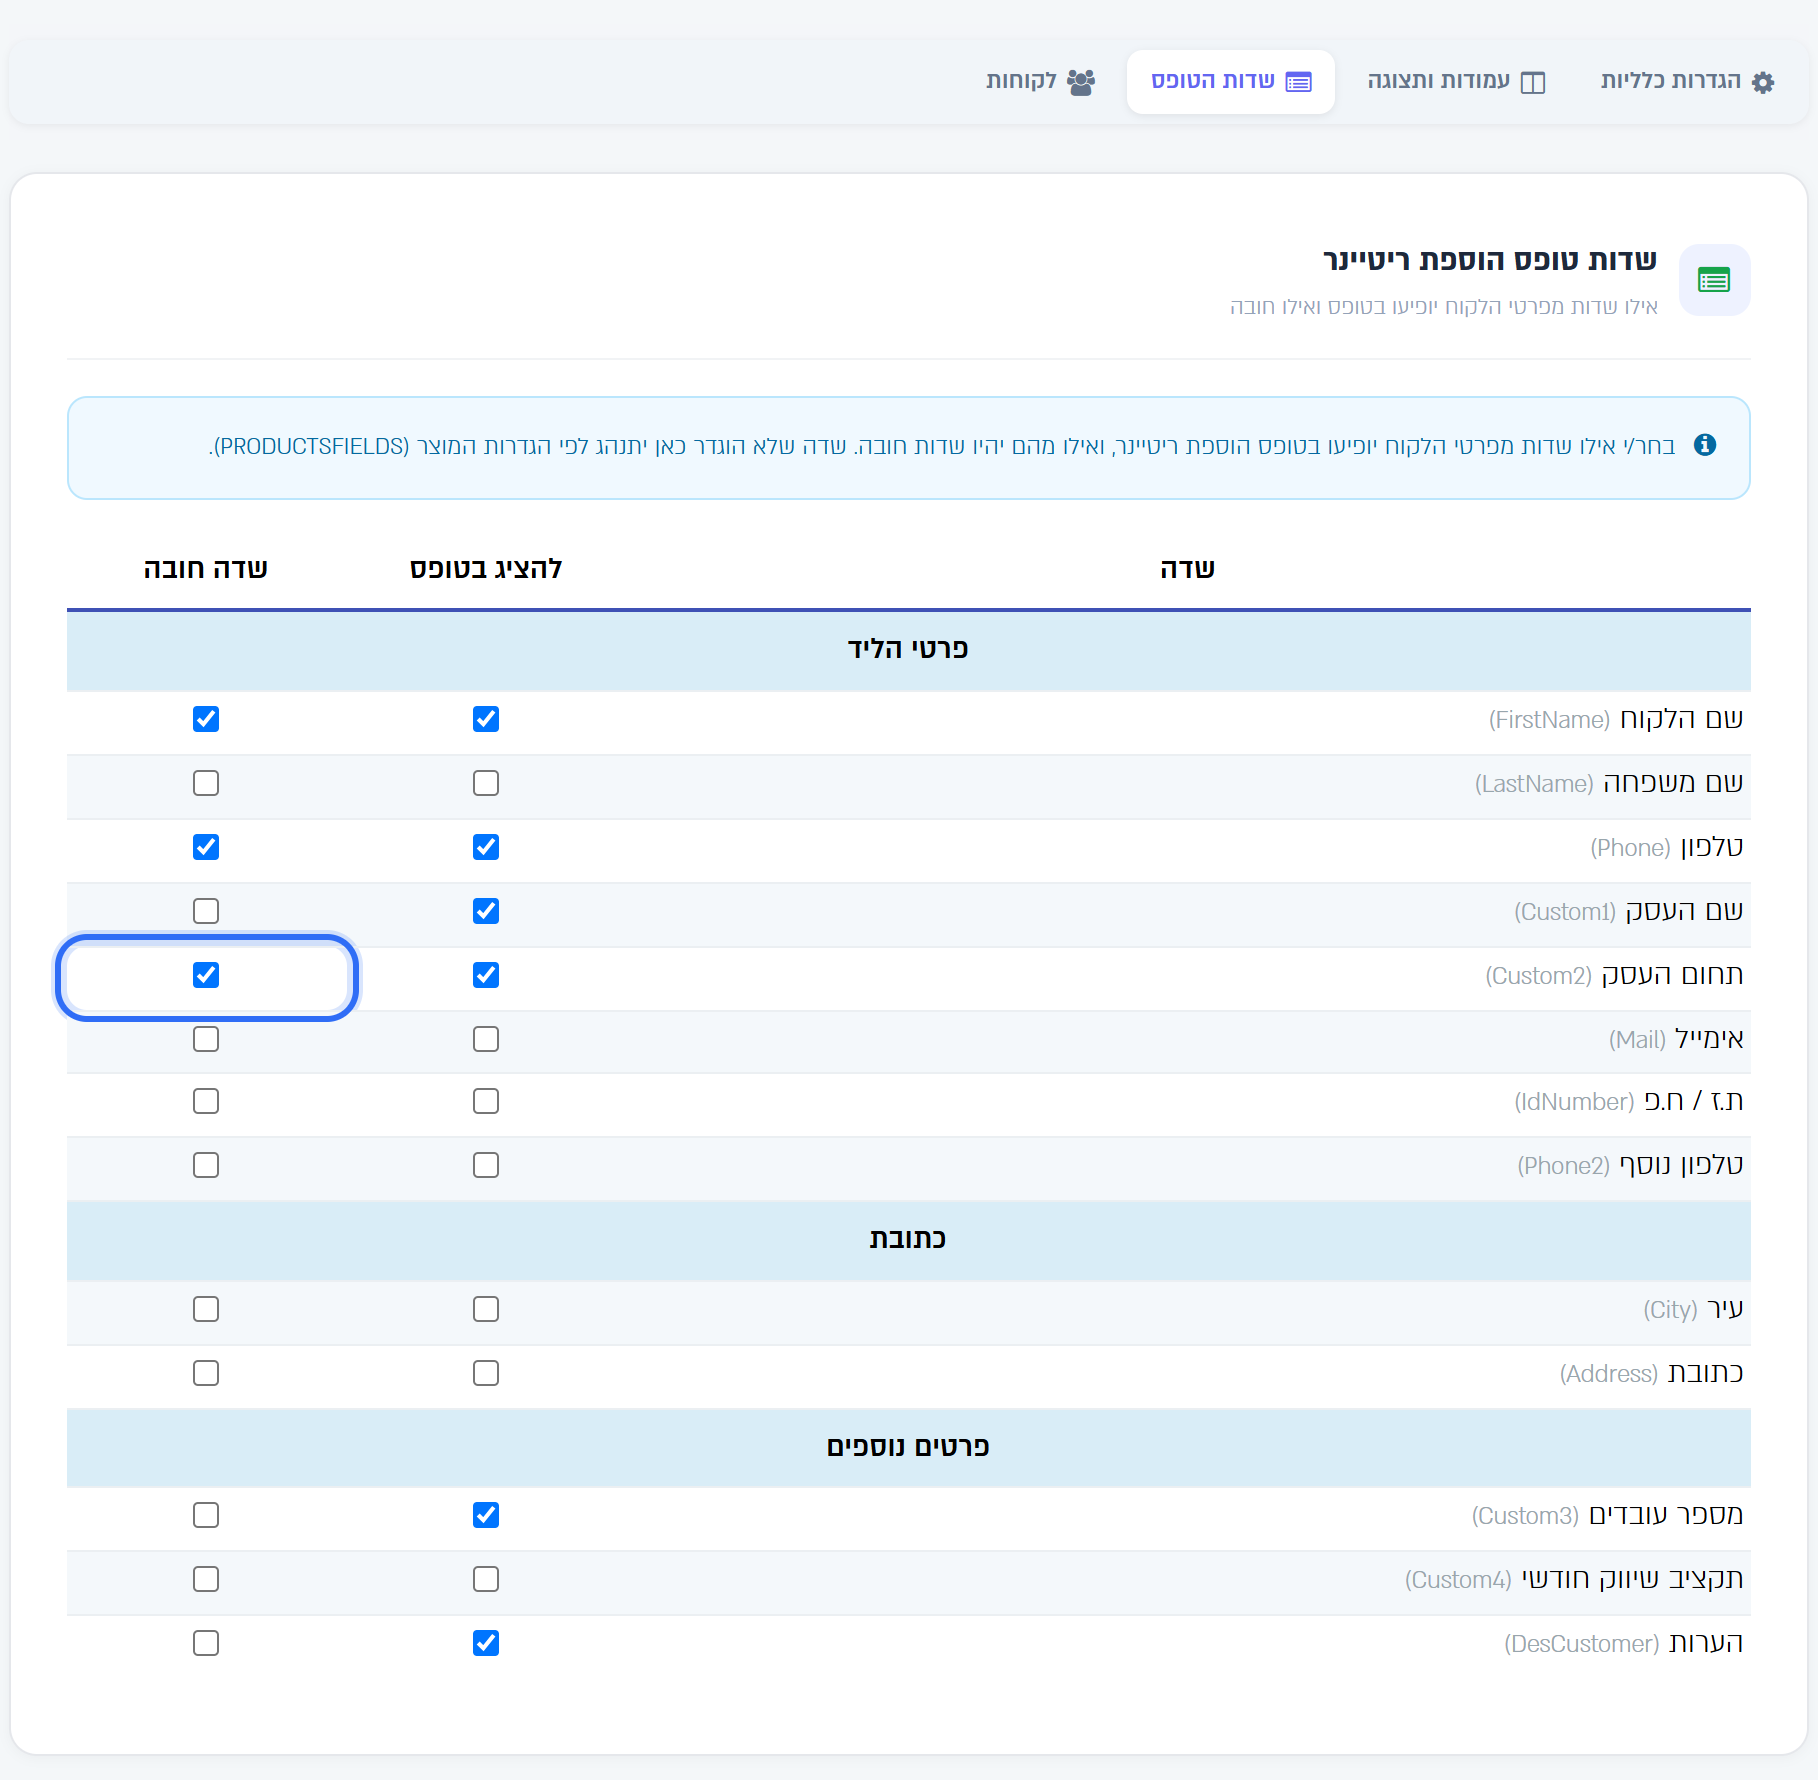Uncheck show-in-form for Phone
Screen dimensions: 1818x1780
486,847
